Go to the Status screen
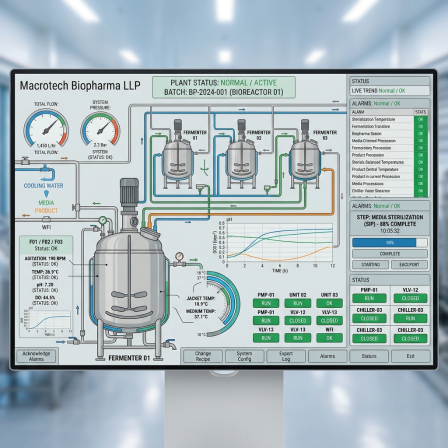 point(369,356)
